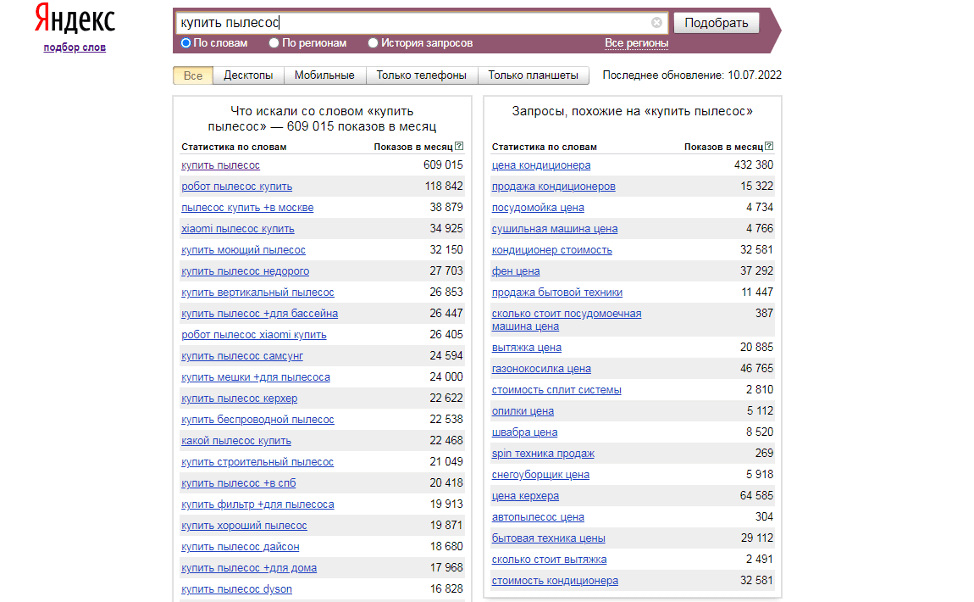974x602 pixels.
Task: Open 'купить фильтр +для пылесоса' link
Action: coord(258,504)
